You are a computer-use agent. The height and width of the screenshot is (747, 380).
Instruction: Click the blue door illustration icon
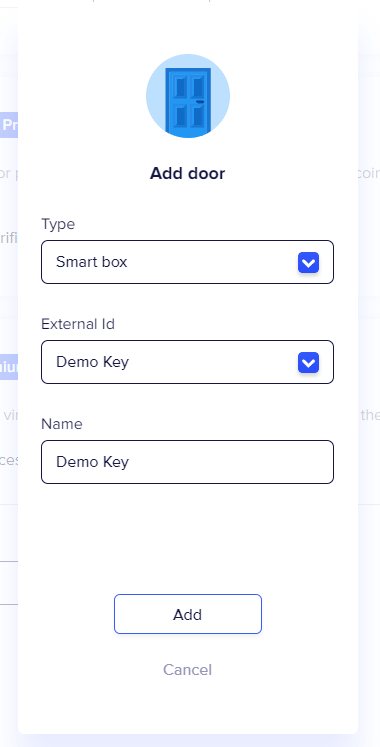(188, 101)
